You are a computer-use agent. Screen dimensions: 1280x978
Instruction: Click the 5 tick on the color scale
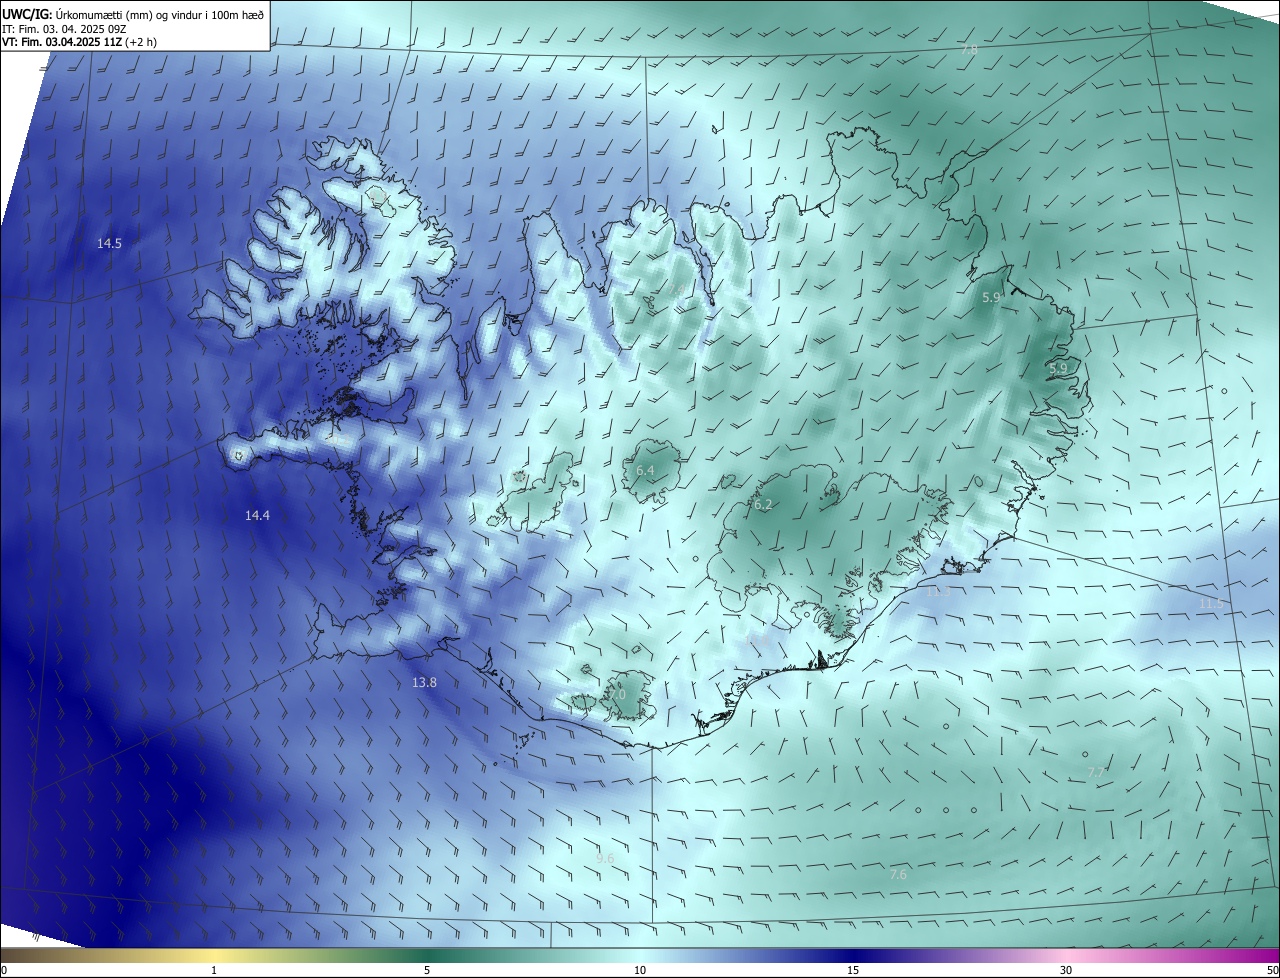point(427,970)
